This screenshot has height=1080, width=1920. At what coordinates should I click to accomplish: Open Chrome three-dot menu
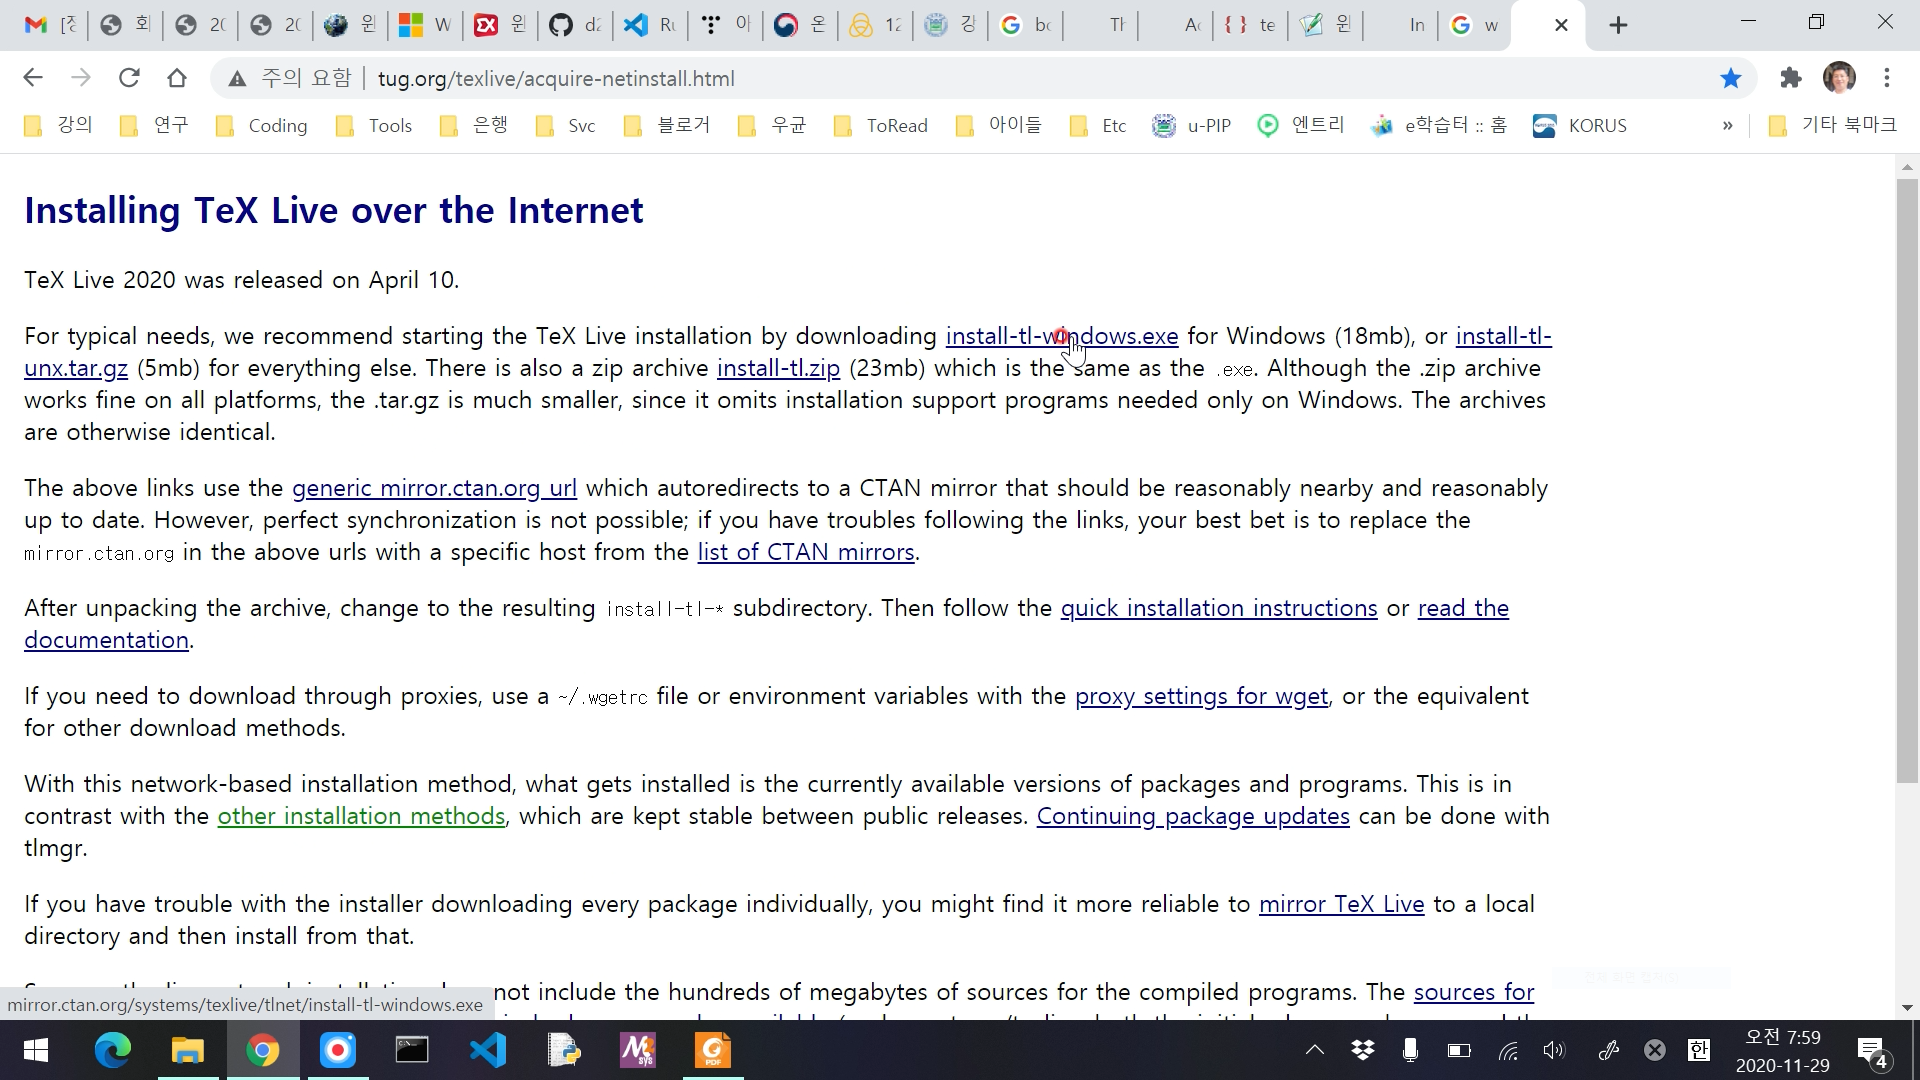(1887, 78)
